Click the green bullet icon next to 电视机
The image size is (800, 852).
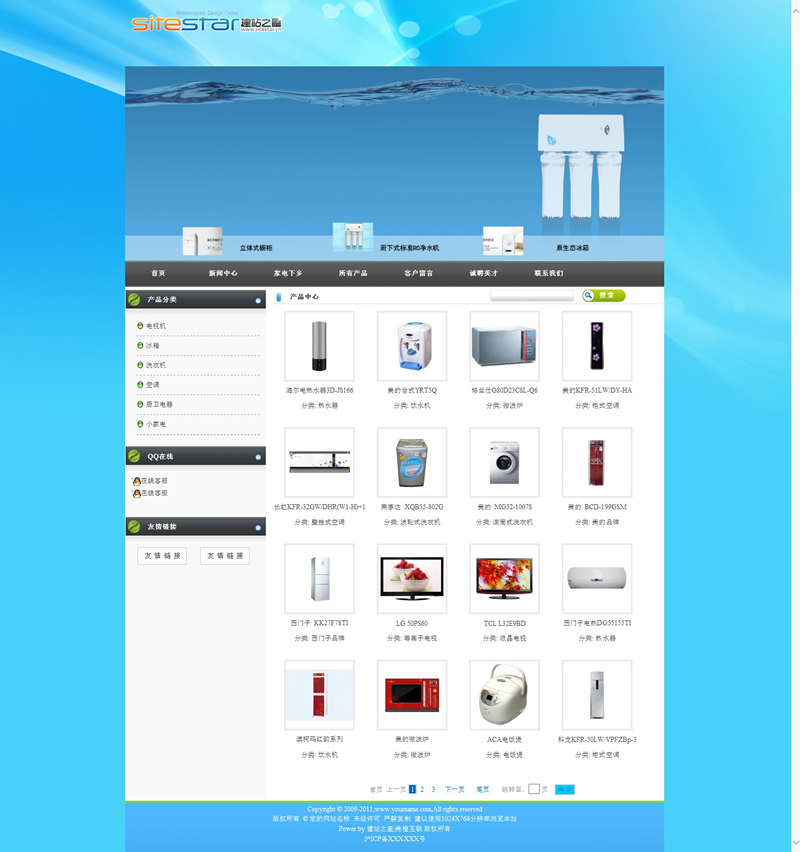(x=140, y=326)
